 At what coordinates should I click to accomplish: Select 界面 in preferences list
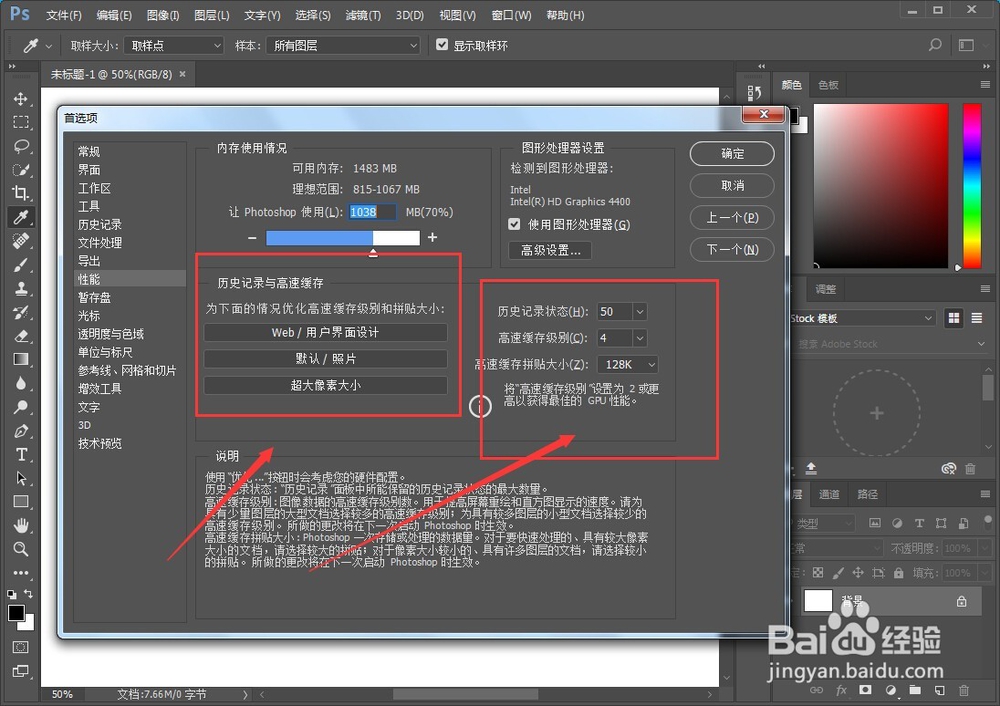[89, 170]
